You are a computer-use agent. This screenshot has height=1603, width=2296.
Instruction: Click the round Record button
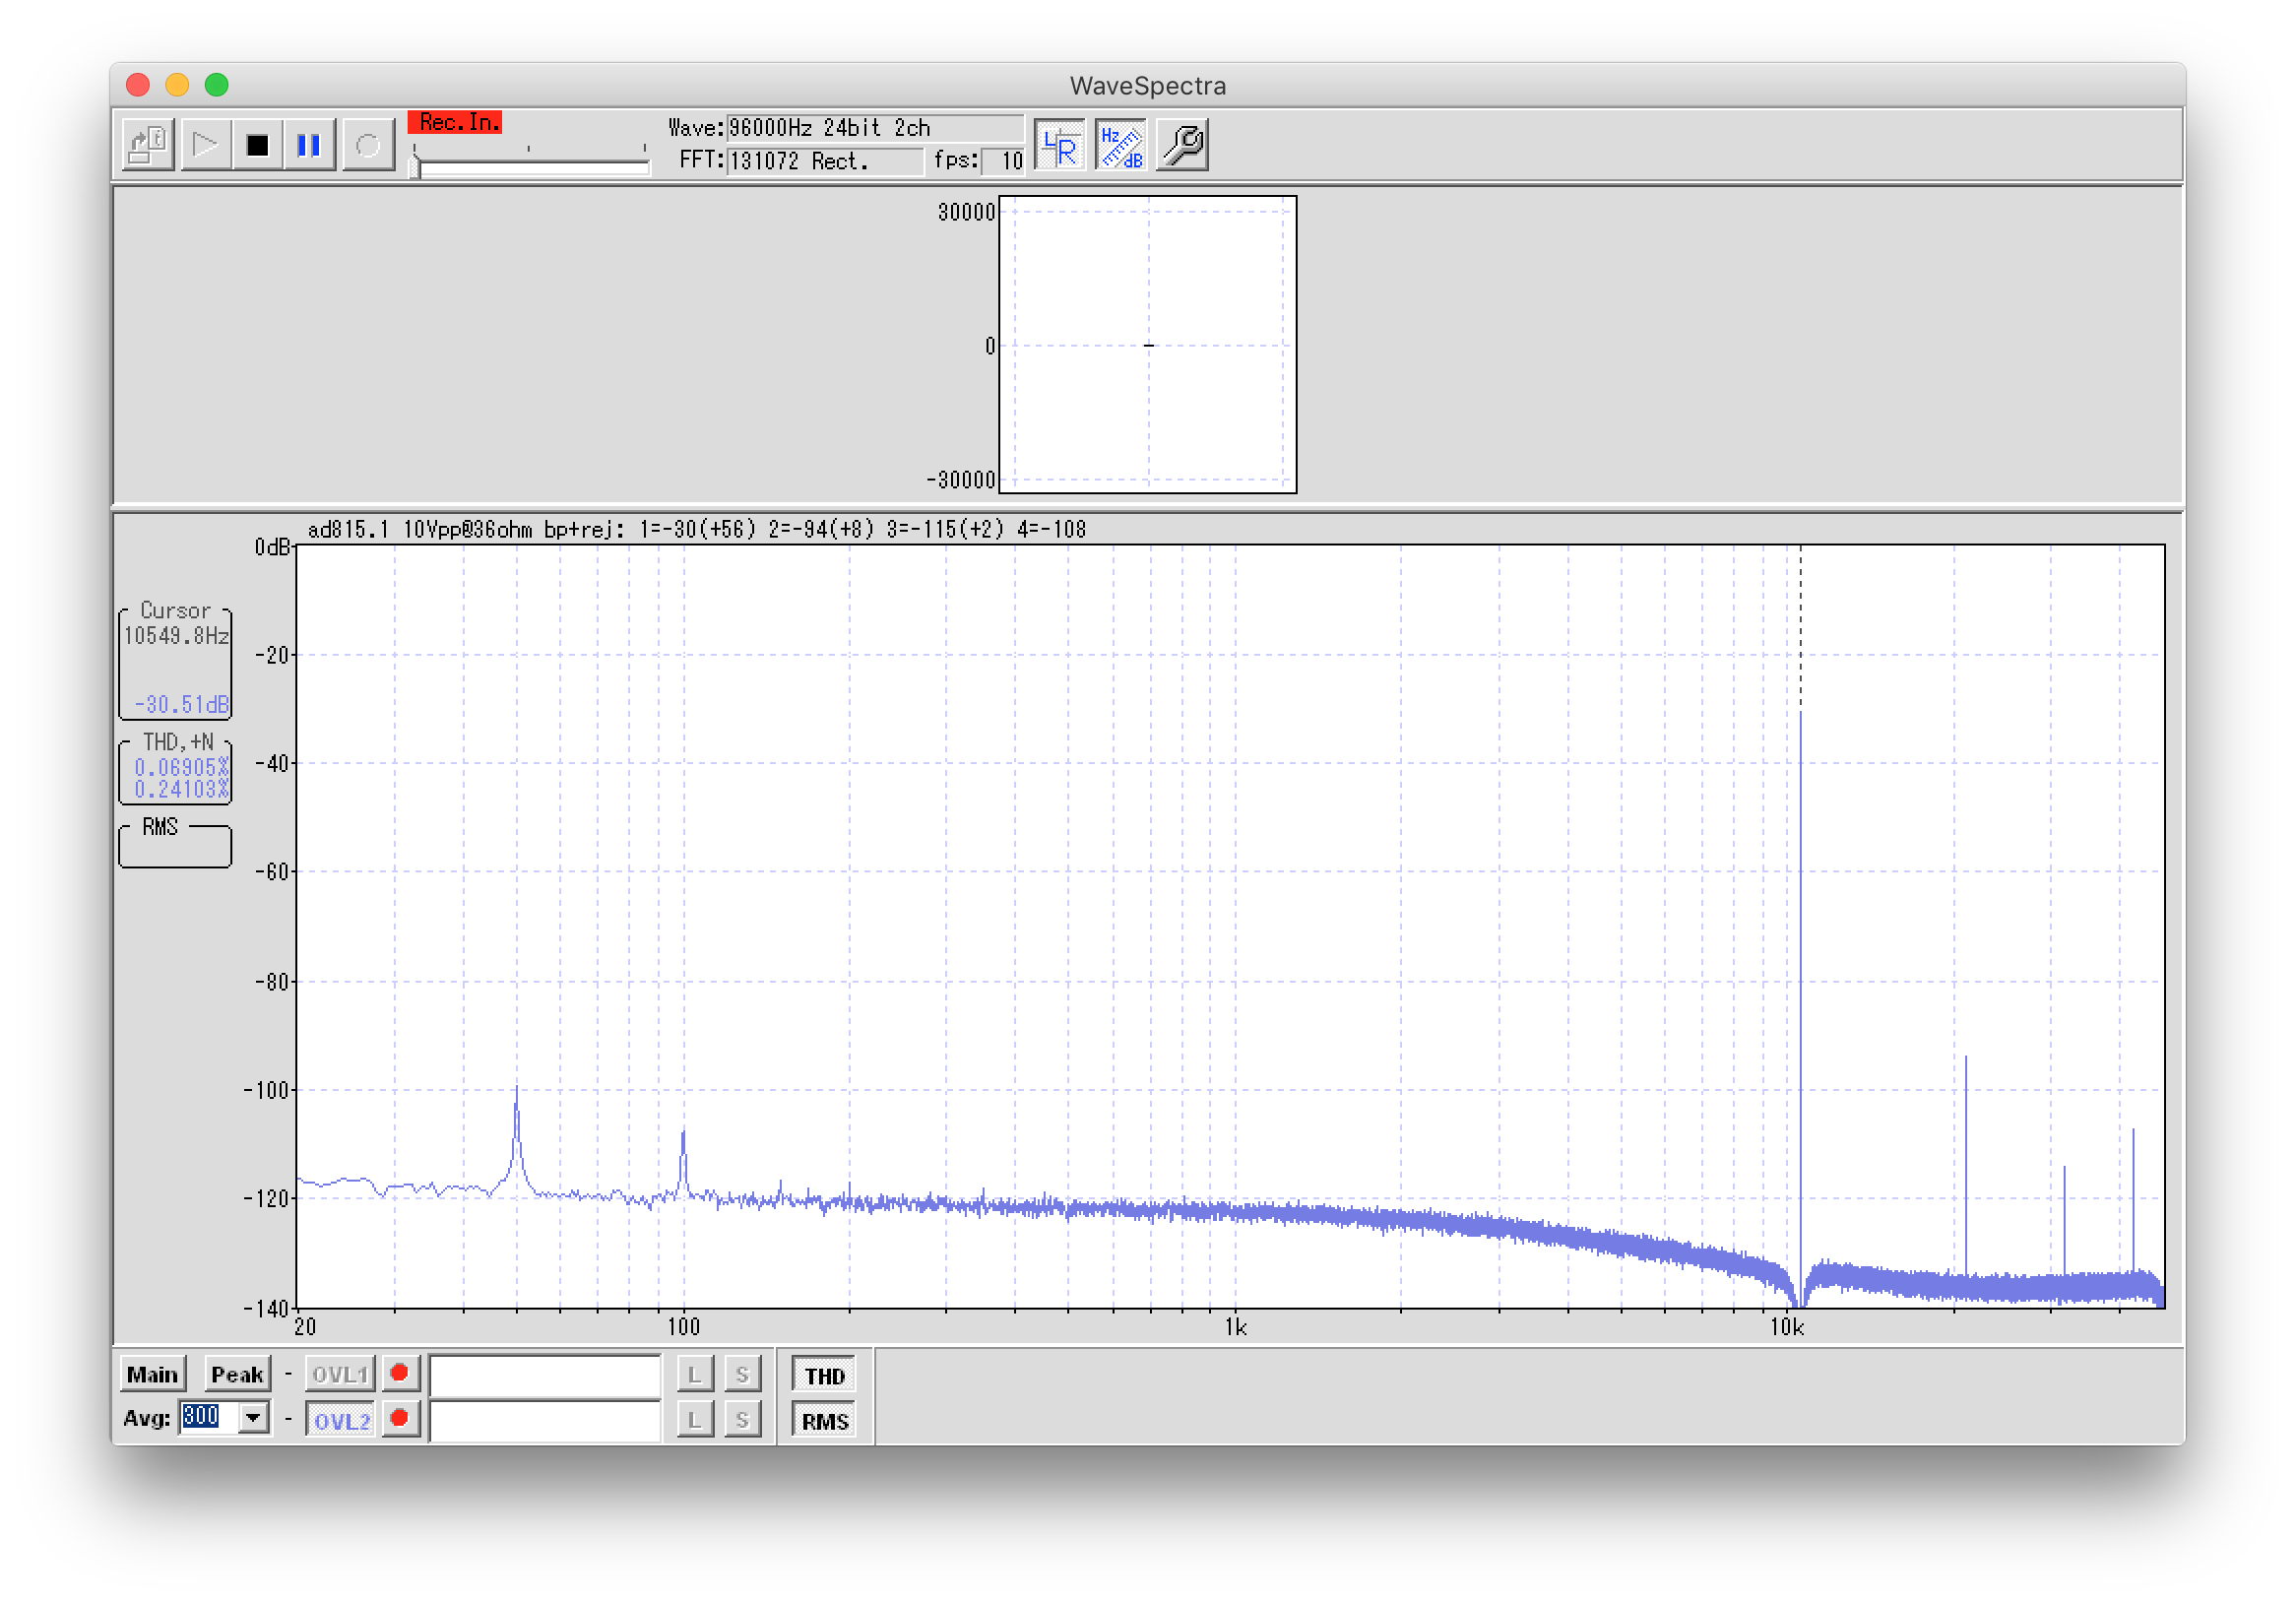pos(368,146)
